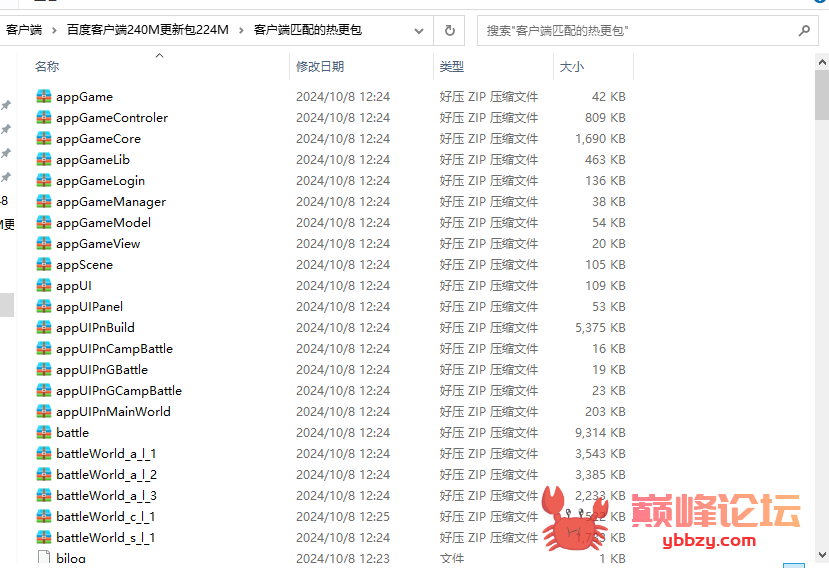Click the battleWorld_a_l_2 zip icon
Screen dimensions: 829x568
[44, 474]
